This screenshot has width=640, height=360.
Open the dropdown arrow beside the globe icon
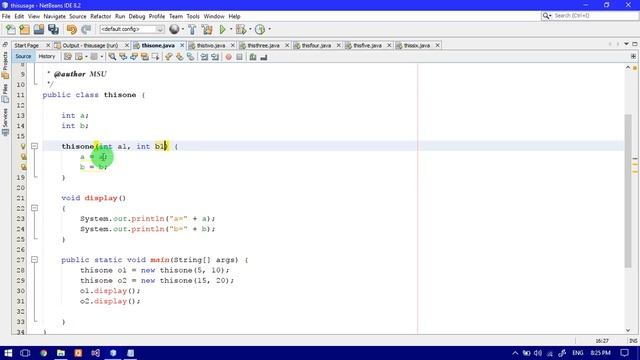tap(182, 29)
